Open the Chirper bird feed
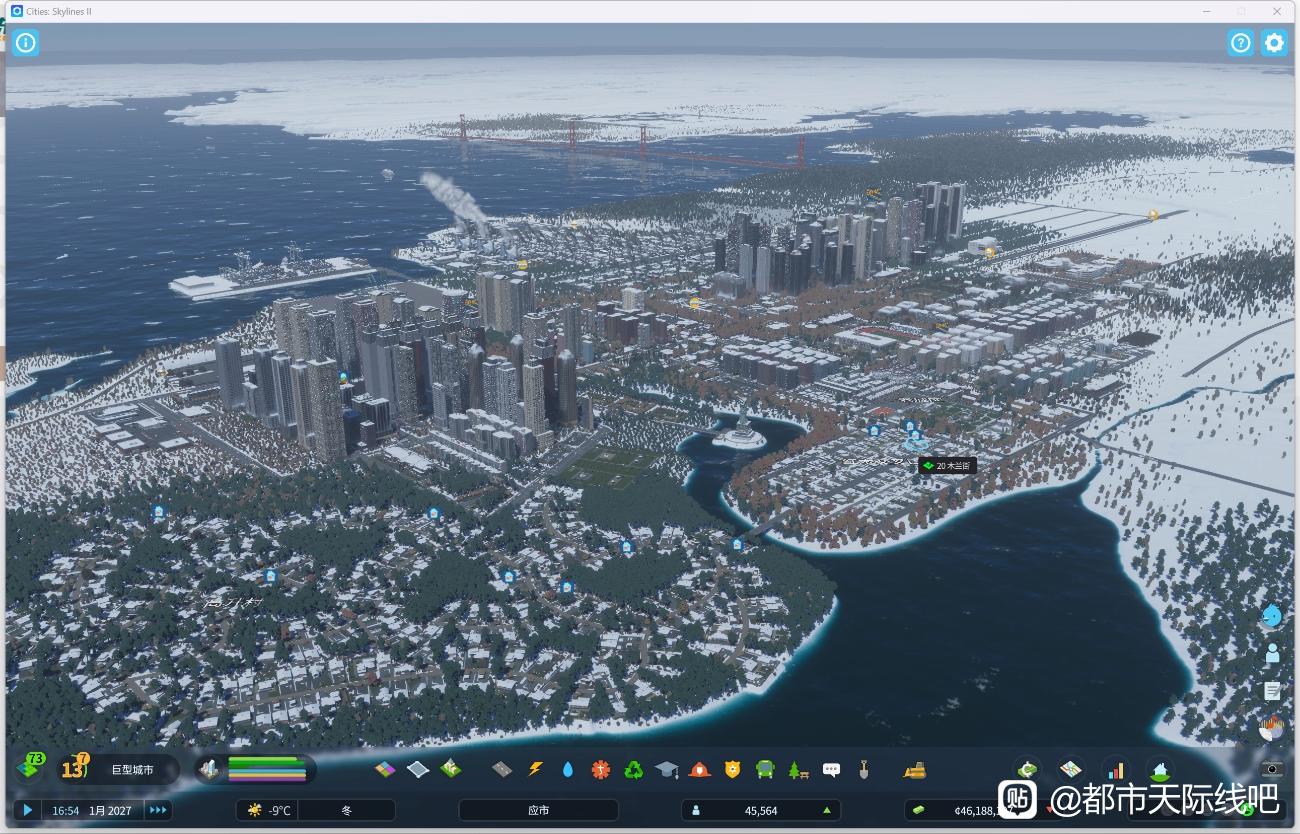1300x834 pixels. coord(1271,615)
